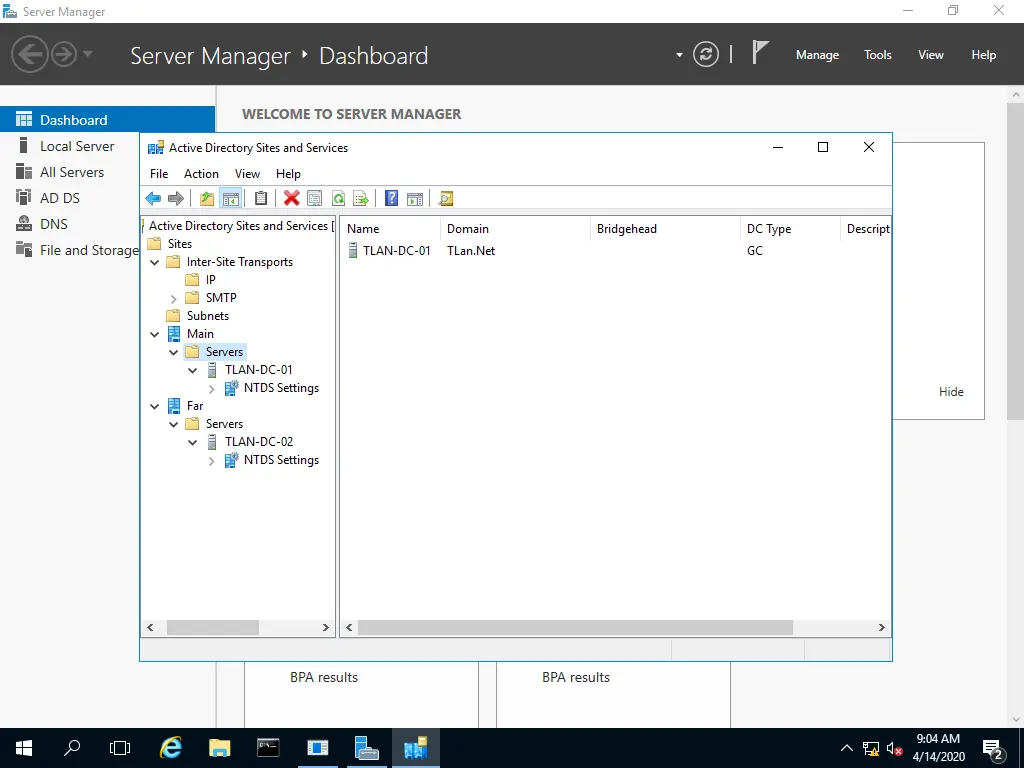Screen dimensions: 1024x768
Task: Click the horizontal scrollbar of the list pane
Action: click(x=575, y=628)
